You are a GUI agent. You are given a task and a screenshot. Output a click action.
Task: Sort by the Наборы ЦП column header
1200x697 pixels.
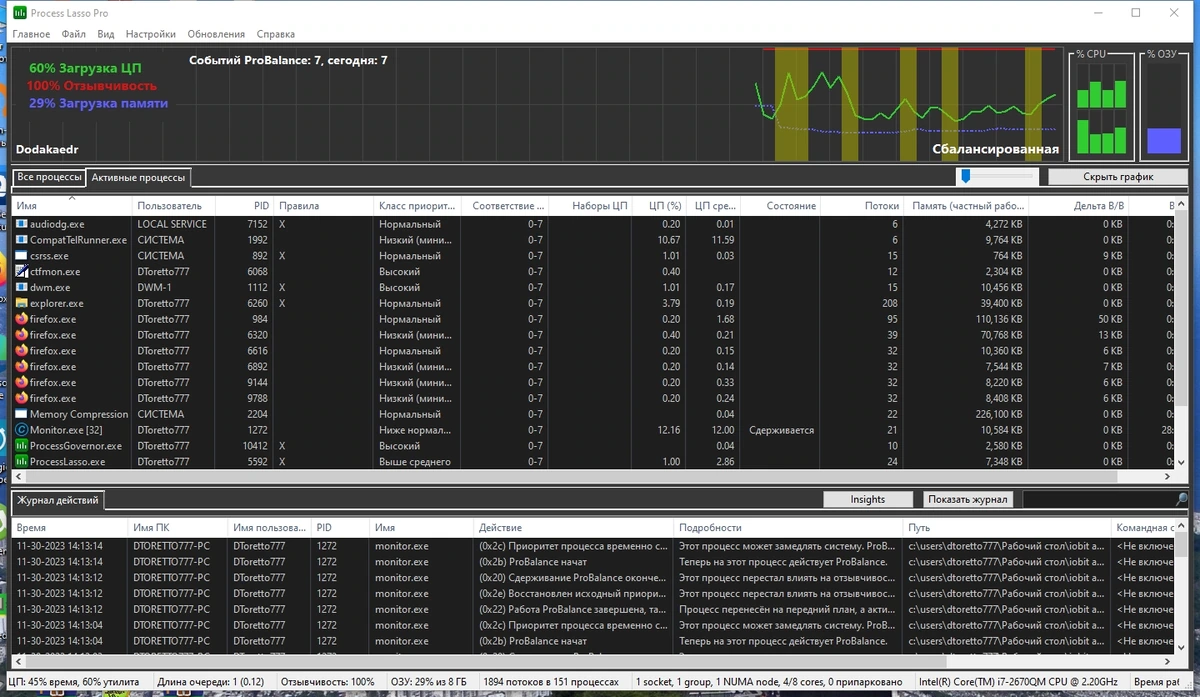(590, 206)
